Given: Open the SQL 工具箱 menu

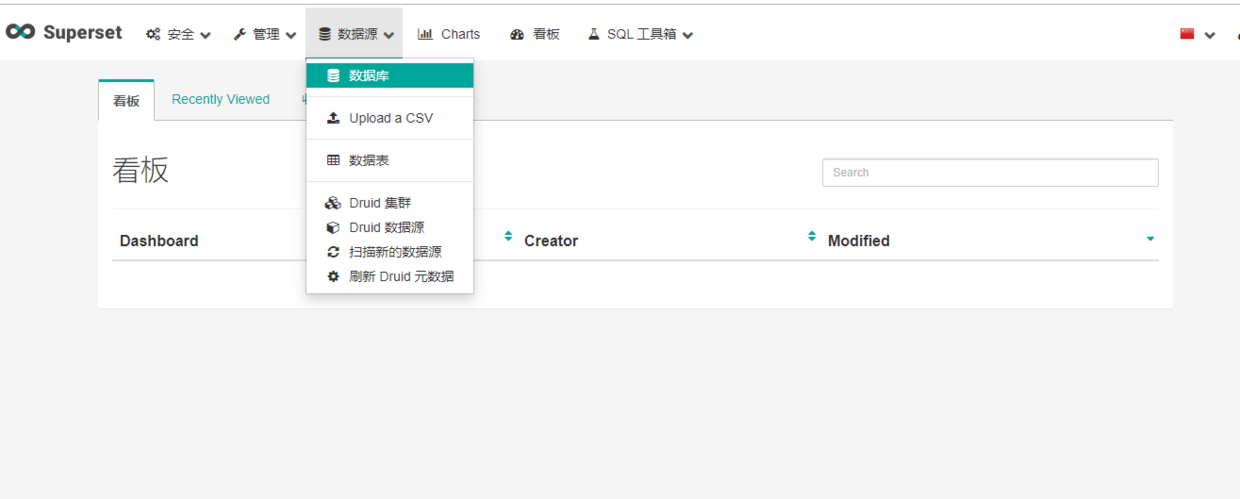Looking at the screenshot, I should point(640,34).
